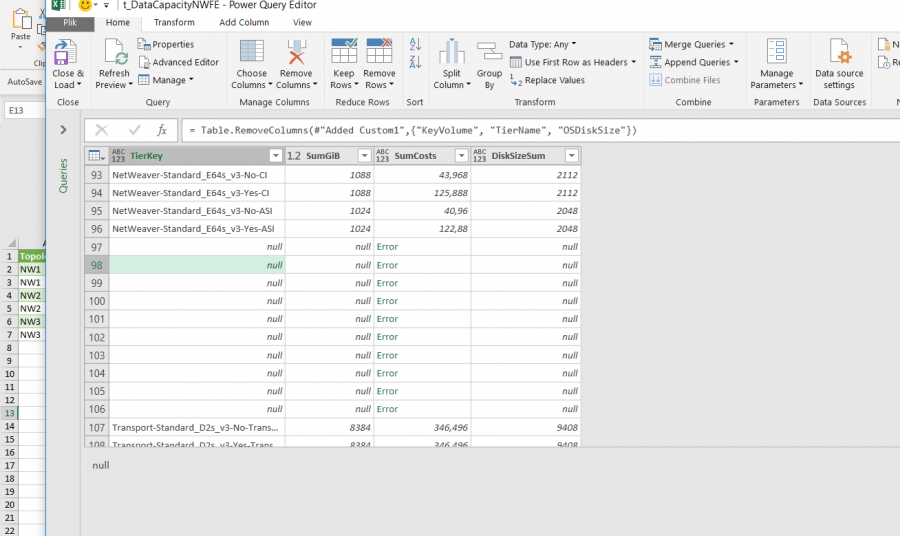900x536 pixels.
Task: Click the SumCosts column data type icon
Action: coord(382,156)
